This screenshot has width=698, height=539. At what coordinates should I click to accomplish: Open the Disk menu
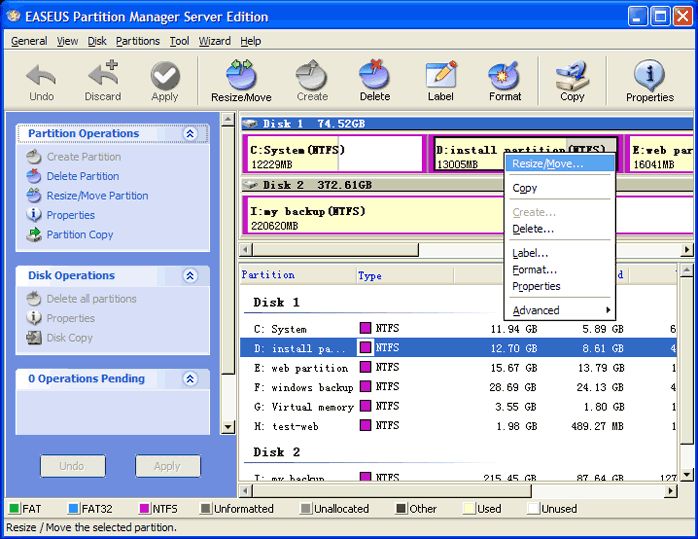pos(97,41)
